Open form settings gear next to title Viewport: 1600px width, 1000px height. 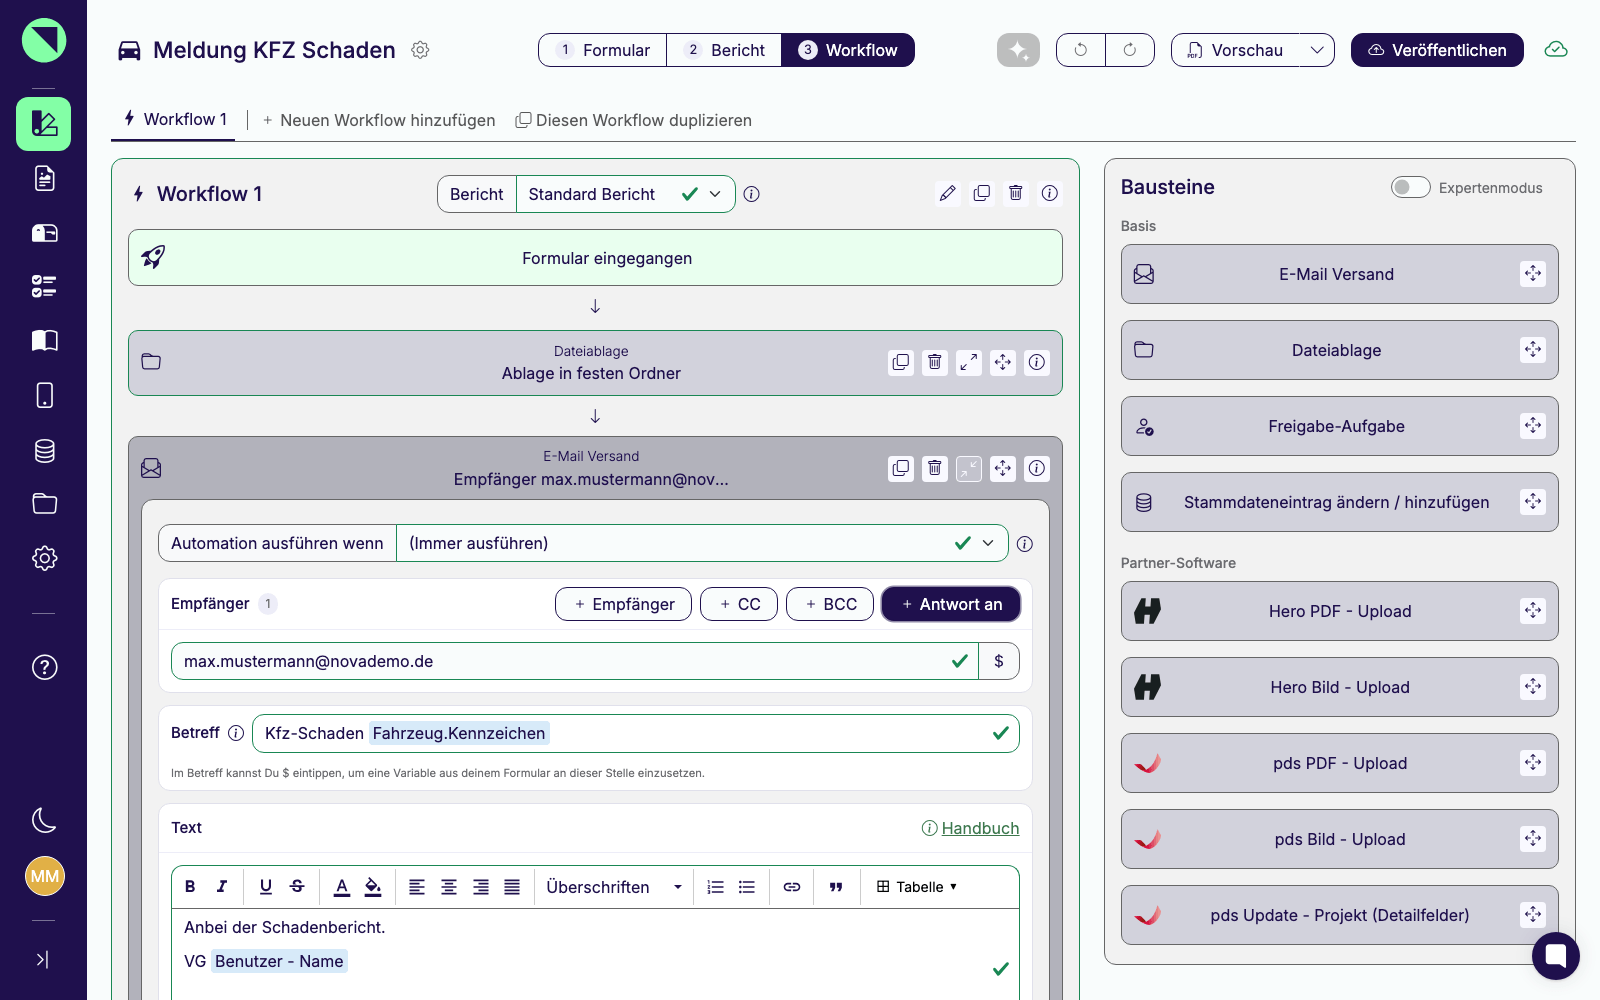[x=421, y=50]
